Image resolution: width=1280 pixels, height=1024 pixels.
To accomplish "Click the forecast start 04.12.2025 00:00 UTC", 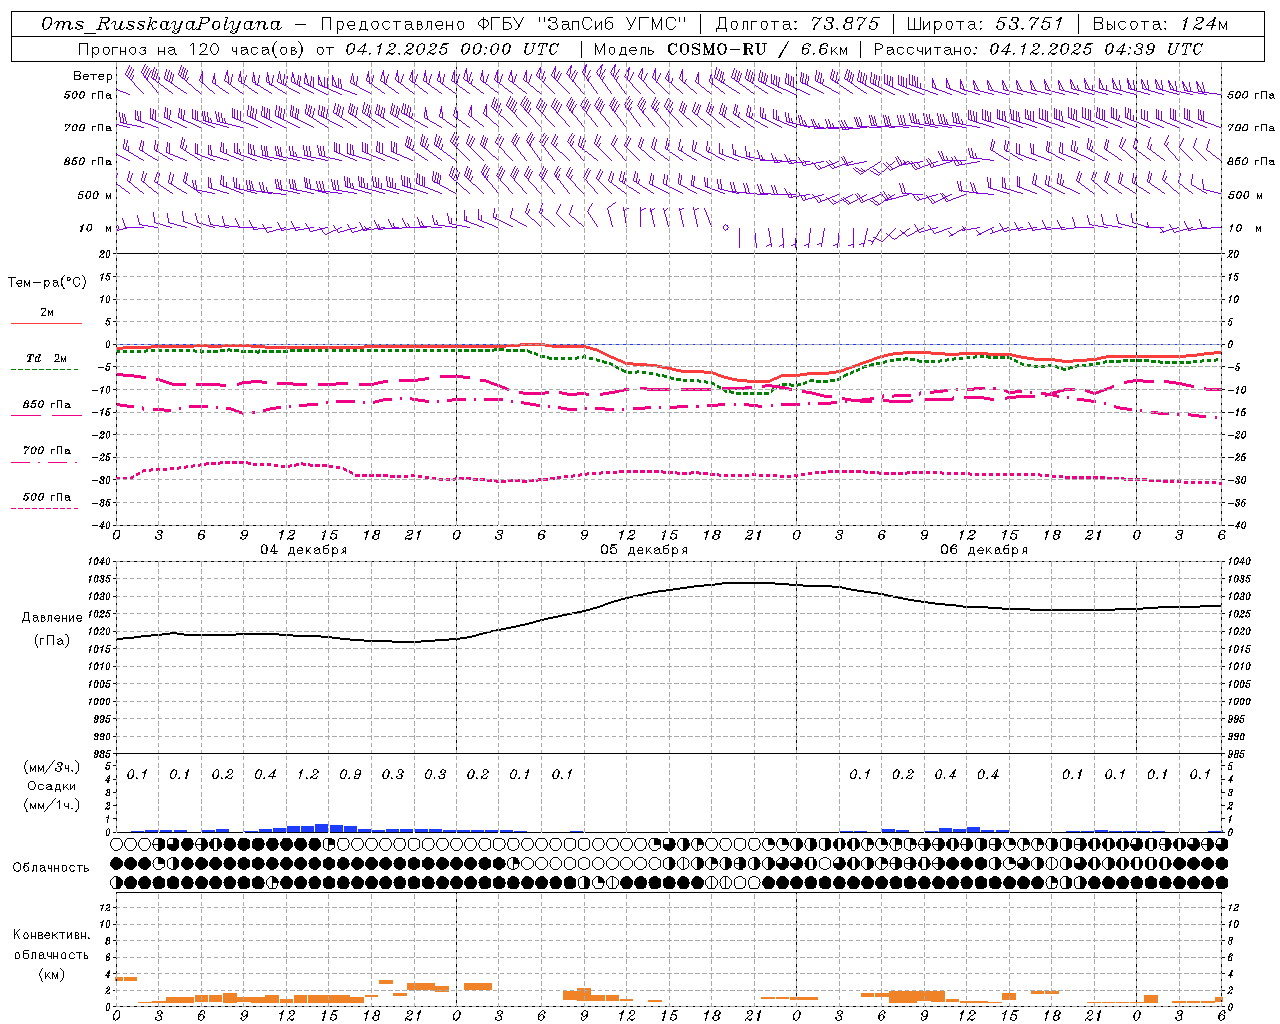I will point(452,49).
